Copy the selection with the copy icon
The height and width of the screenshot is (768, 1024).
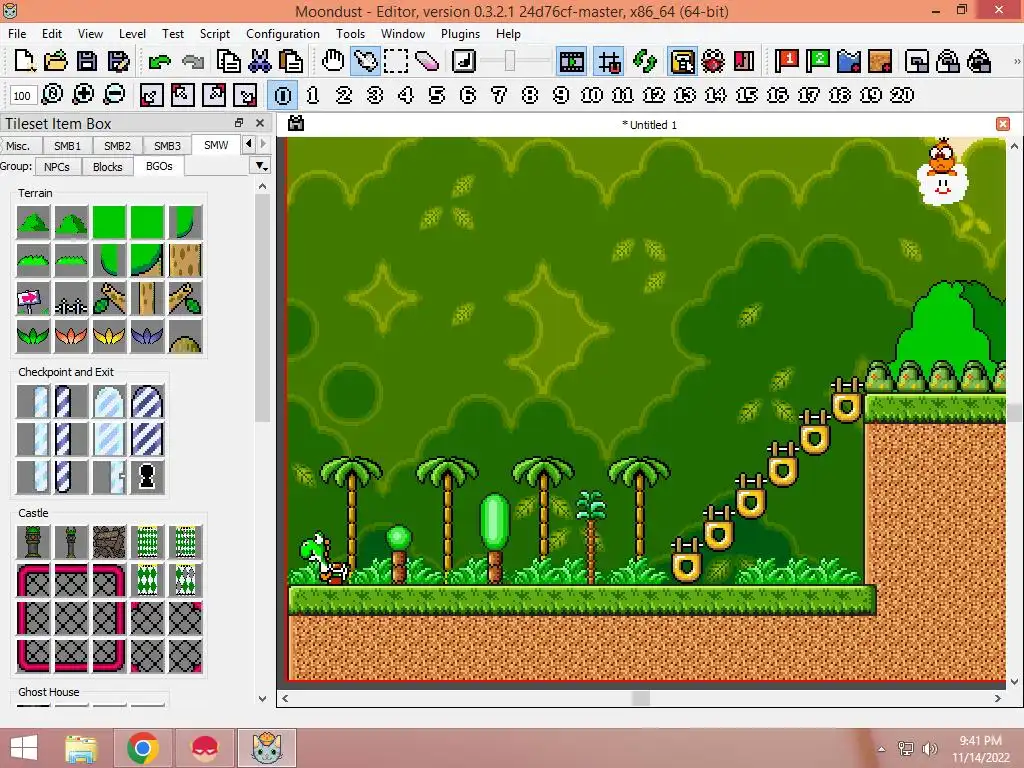pyautogui.click(x=229, y=61)
